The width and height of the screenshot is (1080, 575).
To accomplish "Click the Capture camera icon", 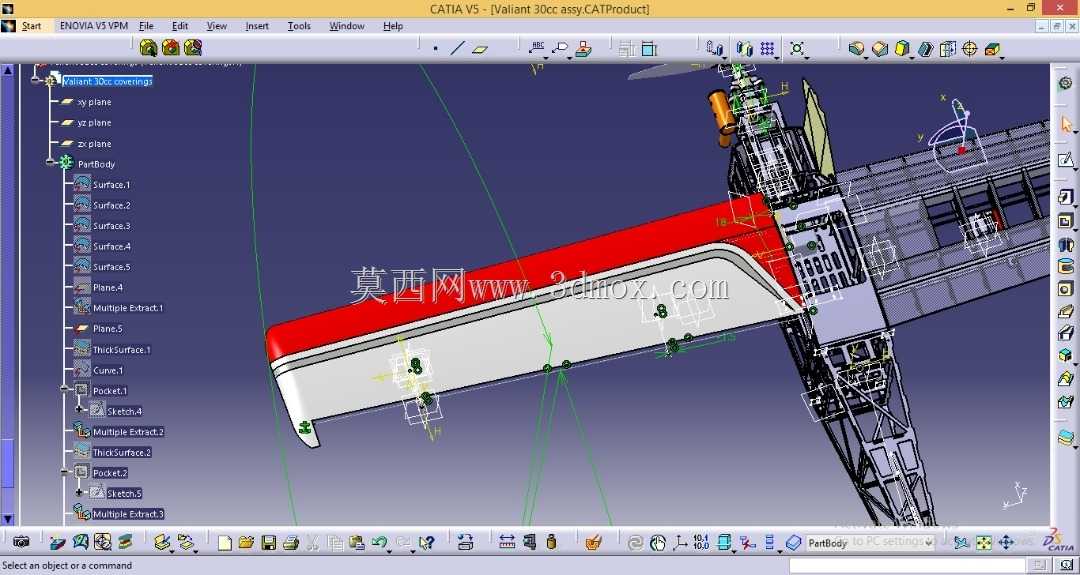I will pyautogui.click(x=21, y=542).
